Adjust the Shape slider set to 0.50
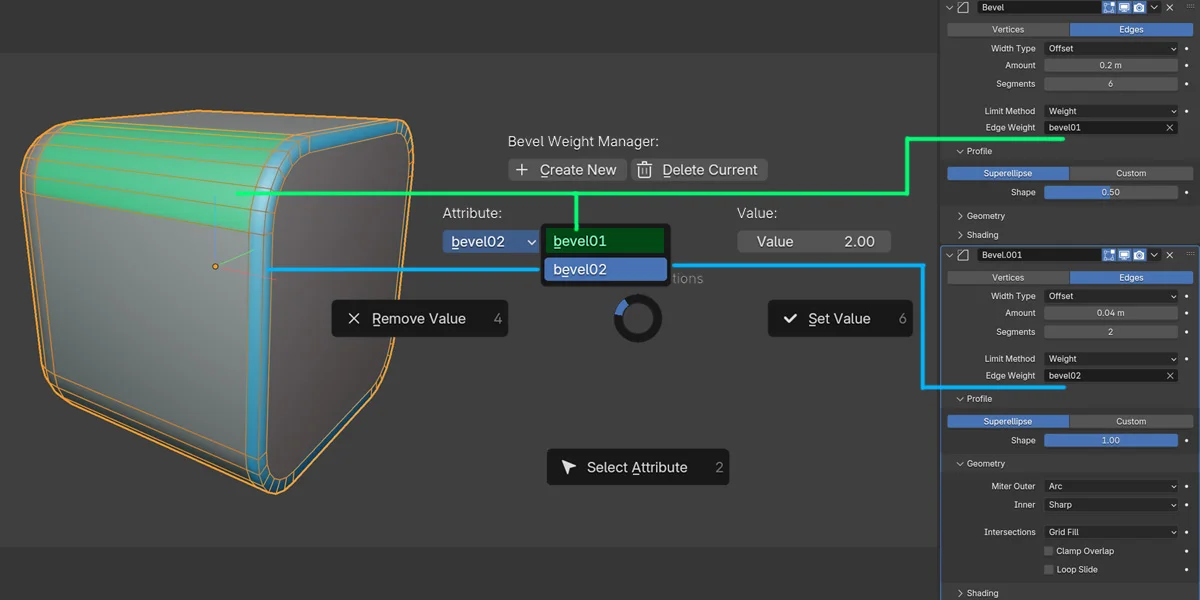Viewport: 1200px width, 600px height. pos(1111,192)
